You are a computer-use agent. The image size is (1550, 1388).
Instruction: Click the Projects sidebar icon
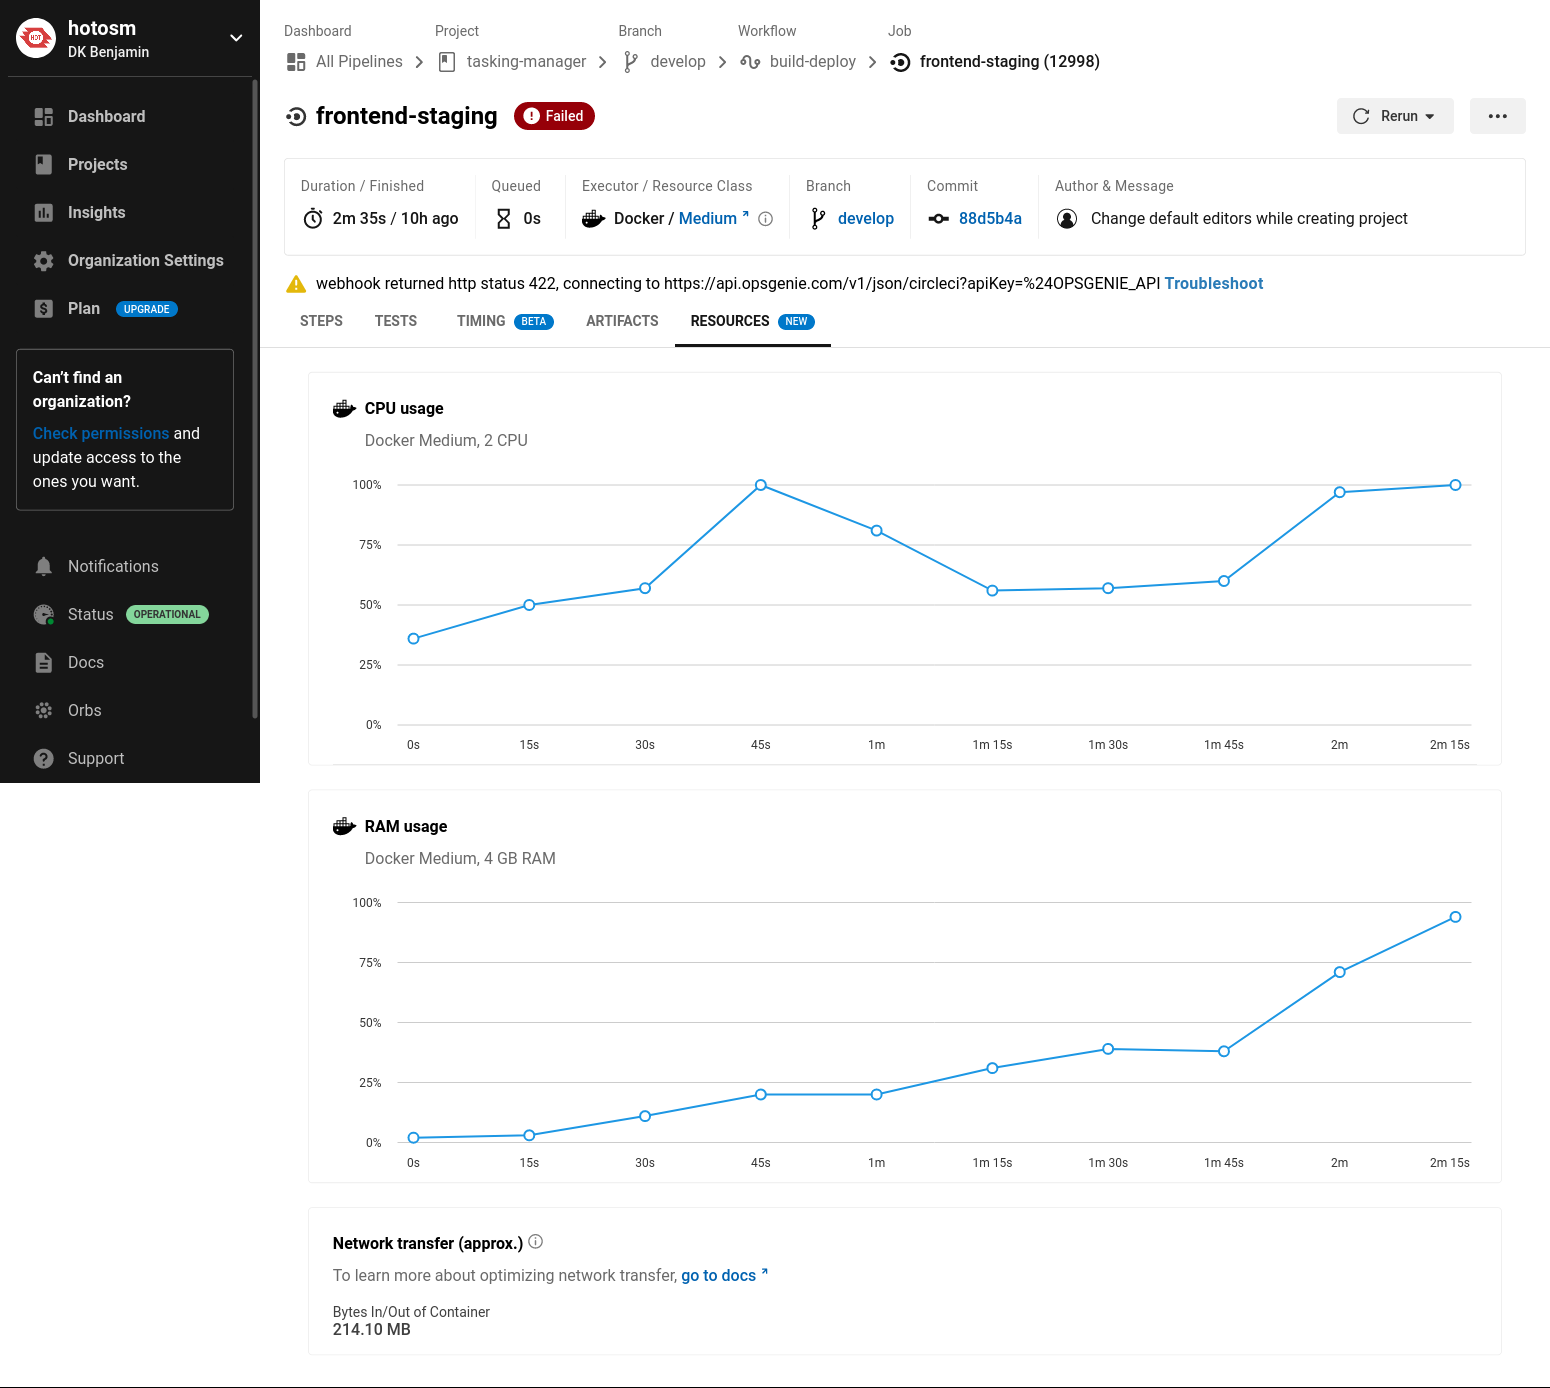(44, 164)
